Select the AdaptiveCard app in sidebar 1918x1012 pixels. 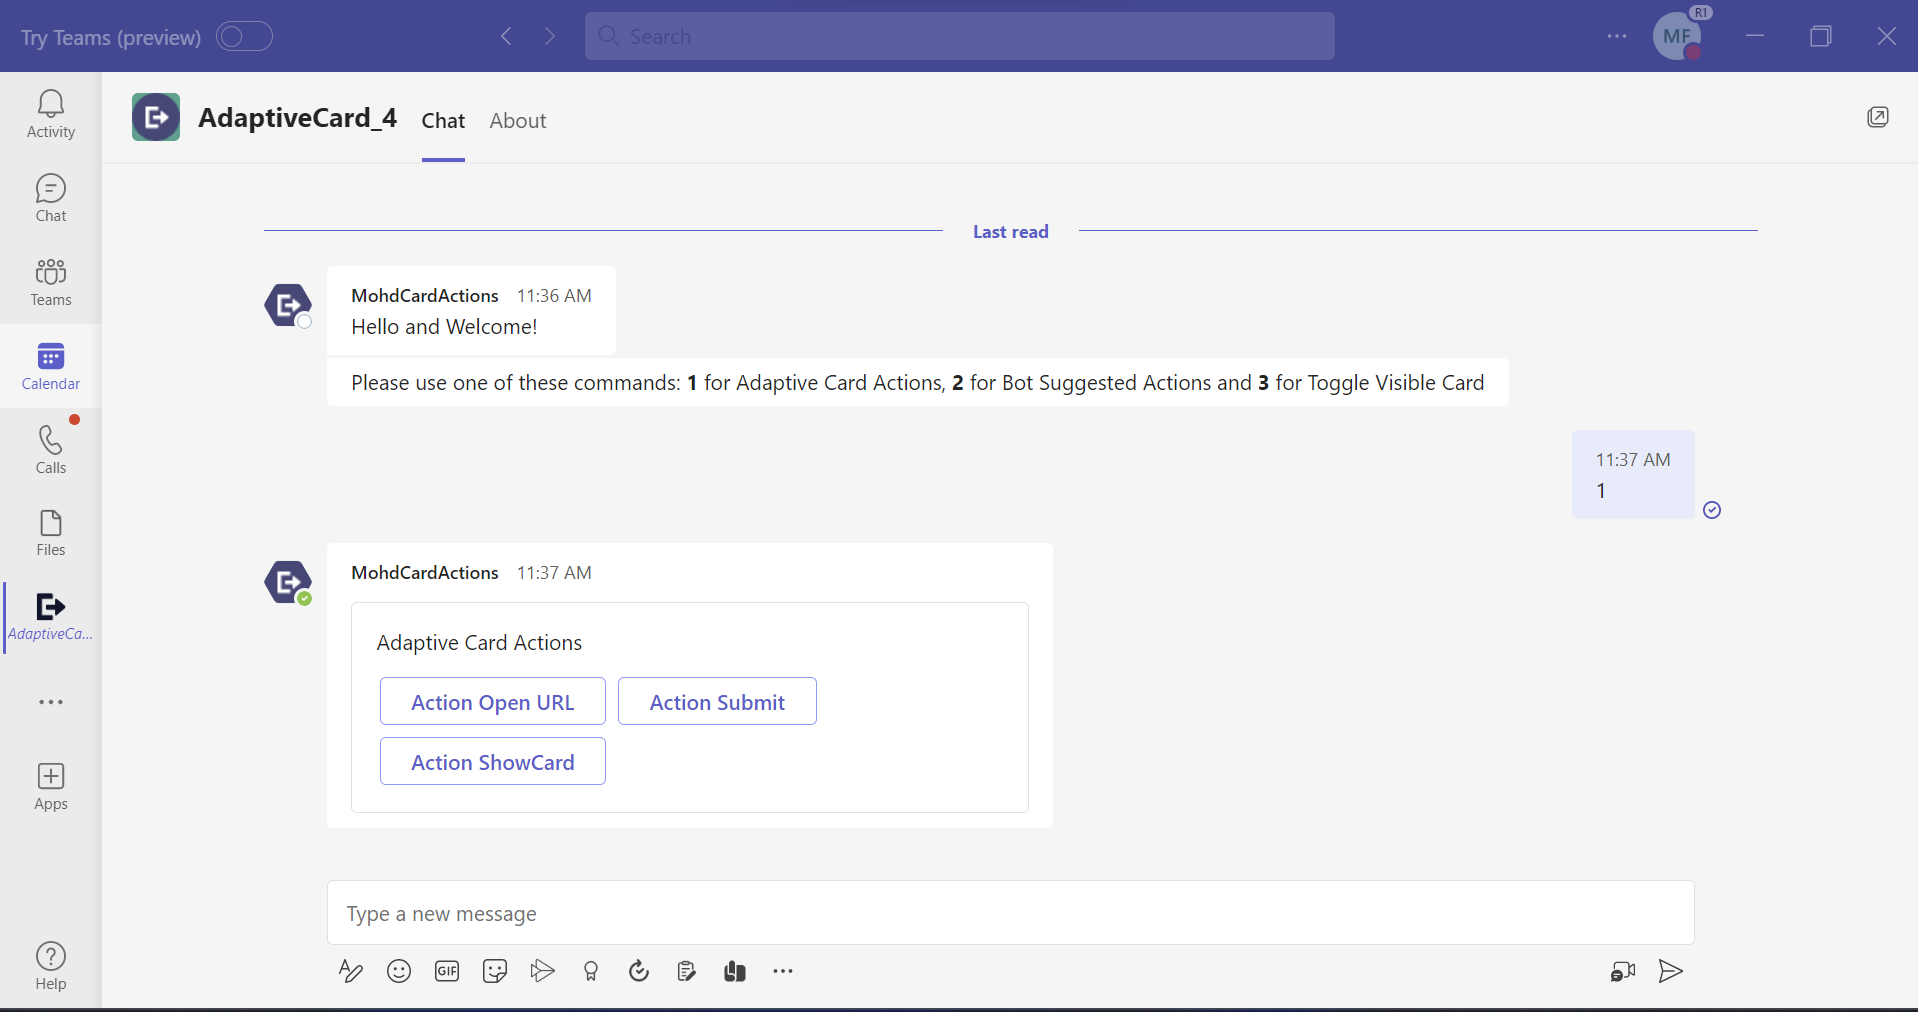(x=51, y=617)
